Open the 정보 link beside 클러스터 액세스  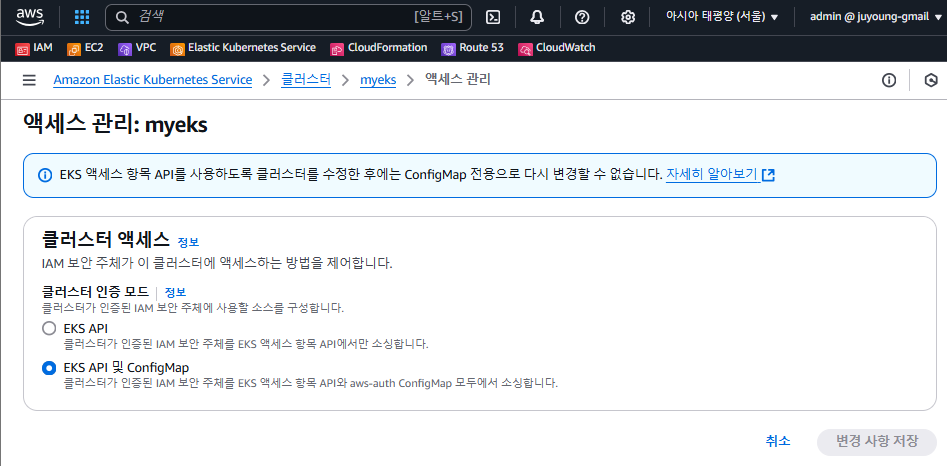click(188, 242)
